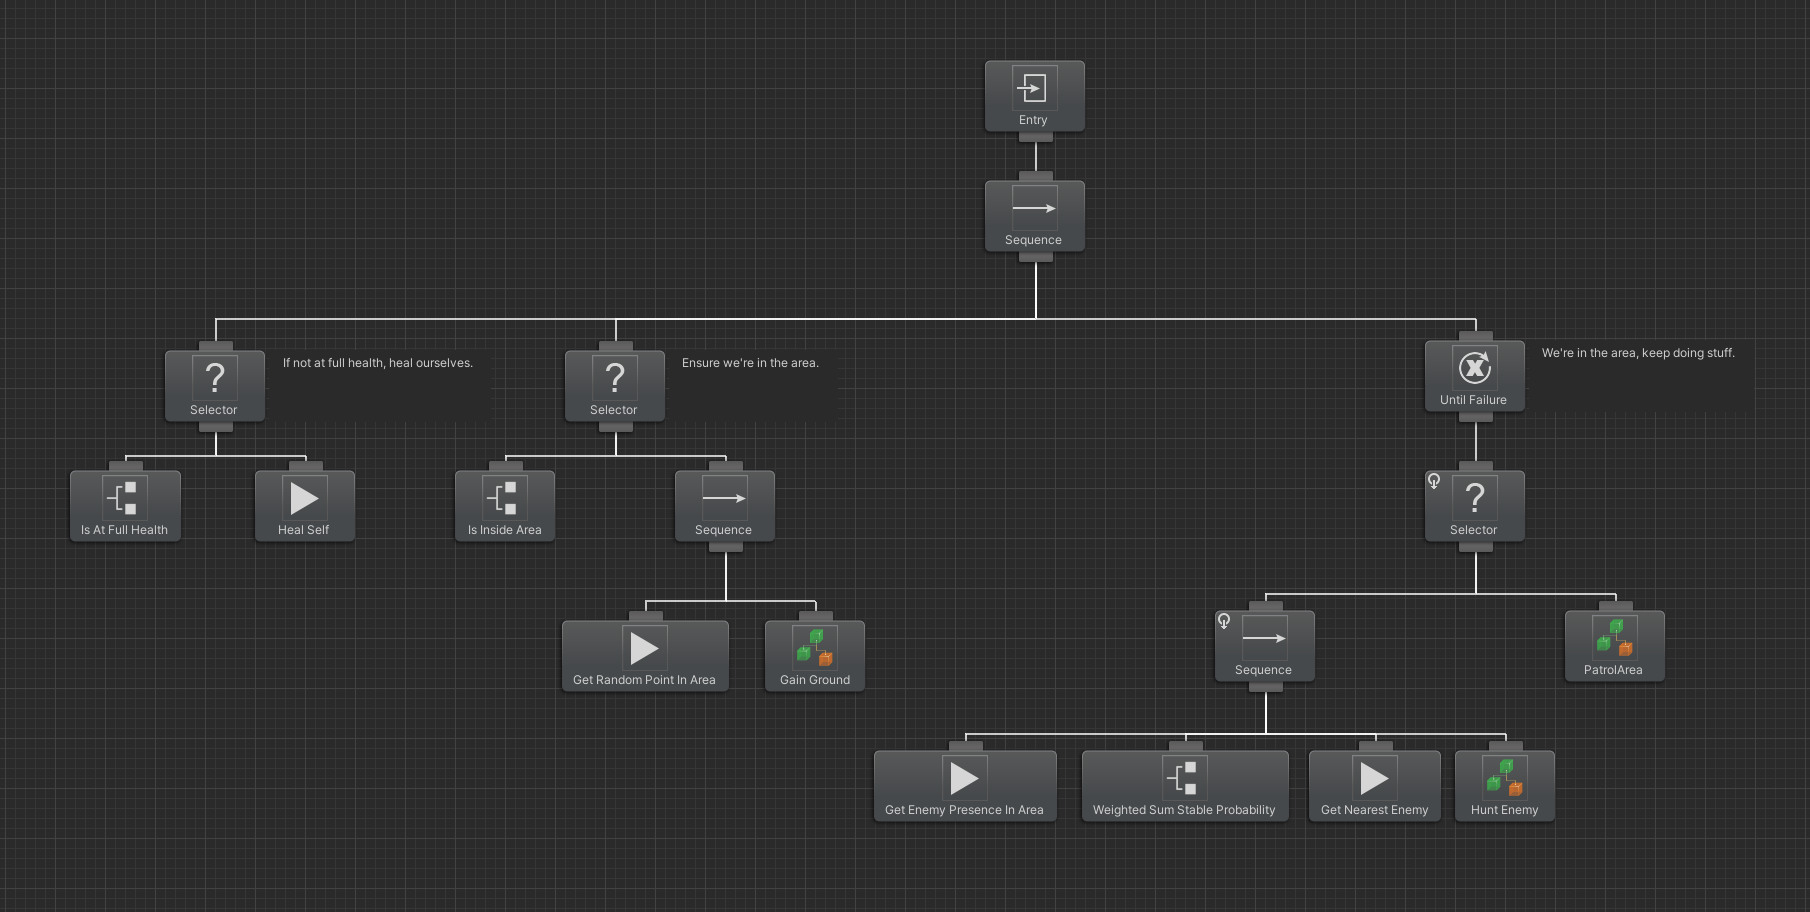Click the Hunt Enemy subgraph icon
This screenshot has height=912, width=1810.
pos(1504,777)
